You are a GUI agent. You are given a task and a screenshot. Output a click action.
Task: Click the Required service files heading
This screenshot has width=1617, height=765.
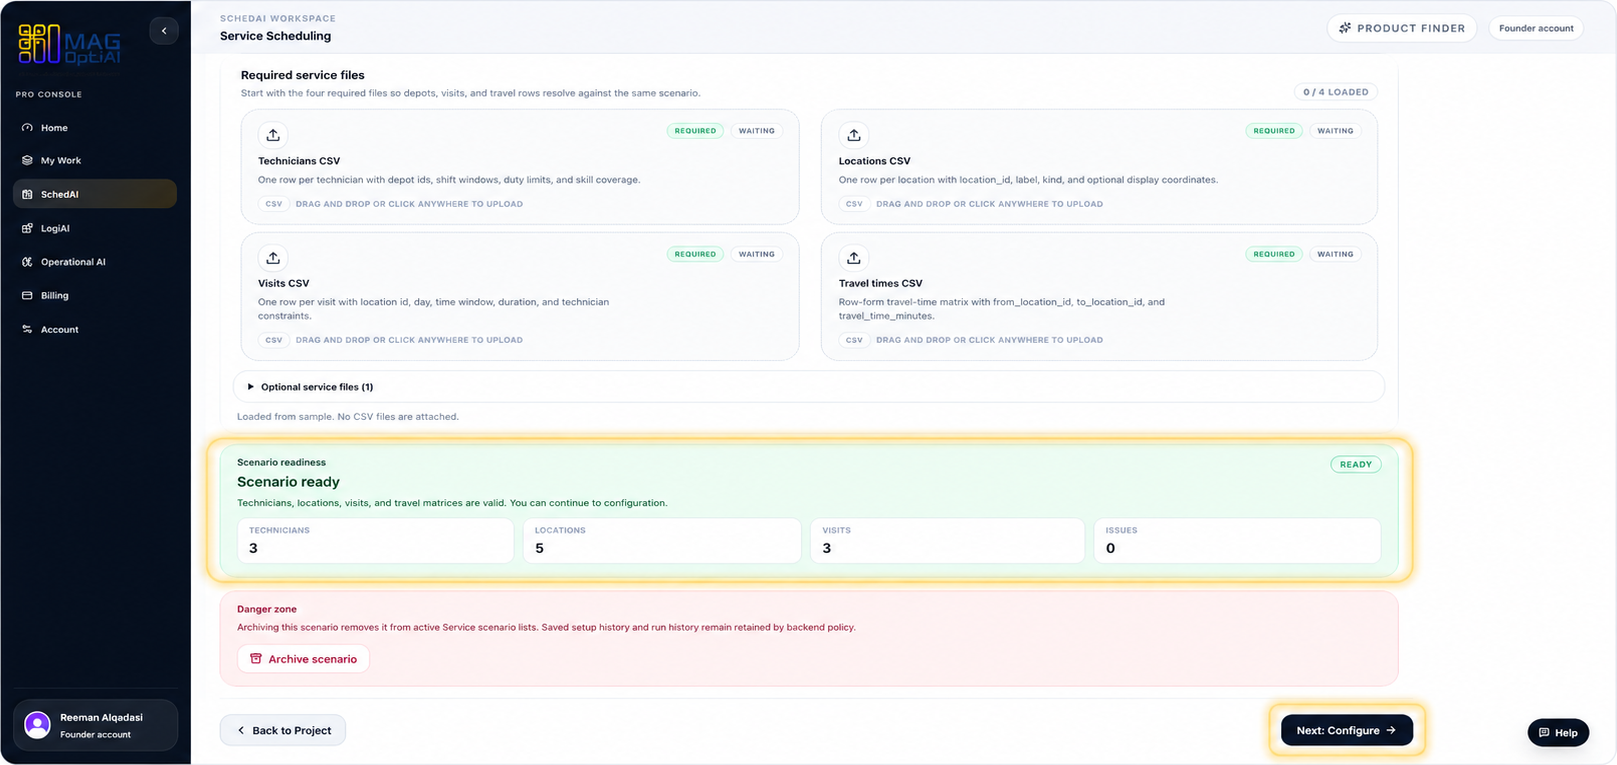pyautogui.click(x=302, y=75)
